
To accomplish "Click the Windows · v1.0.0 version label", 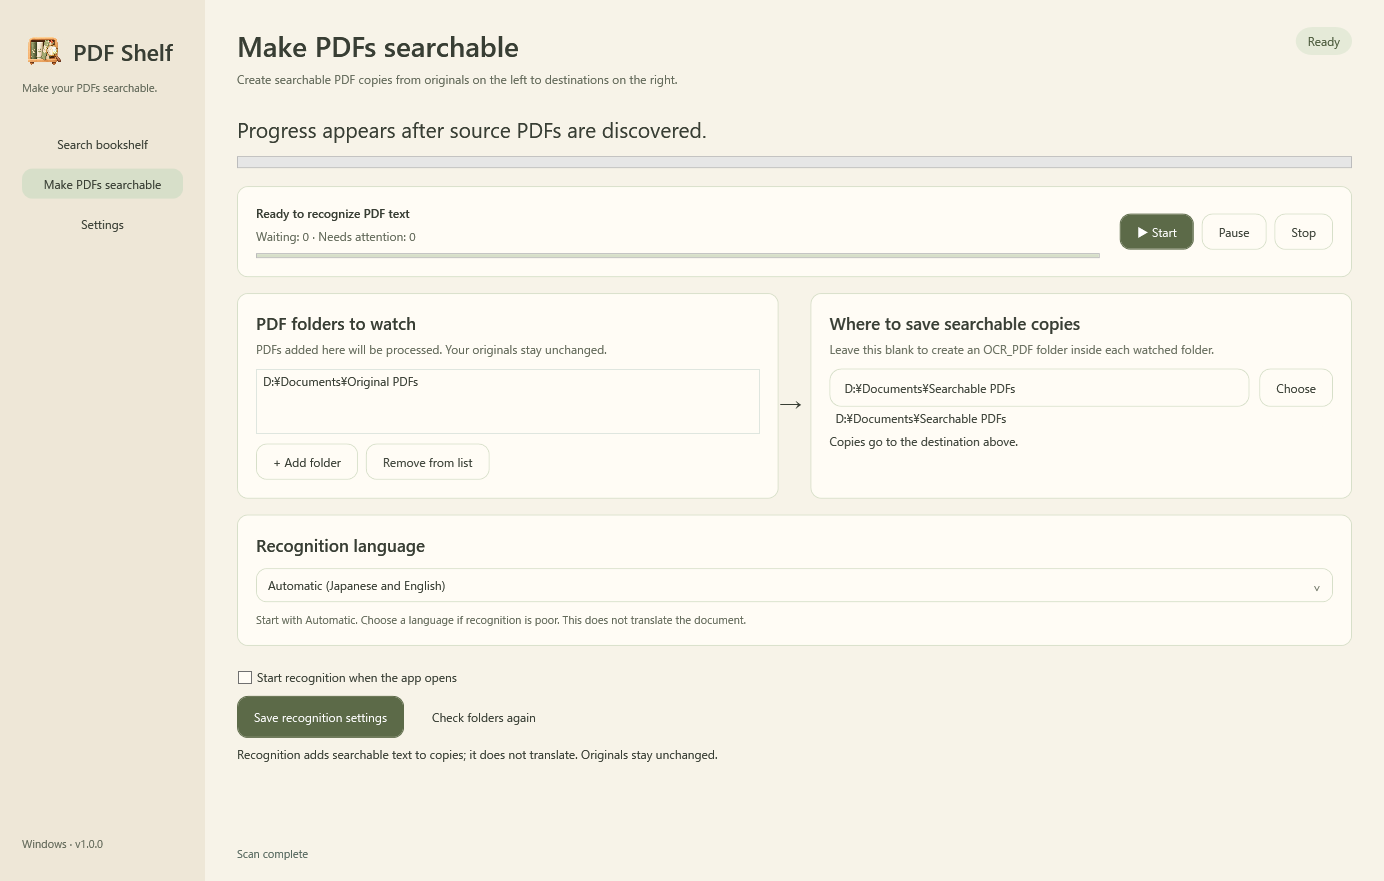I will tap(62, 844).
